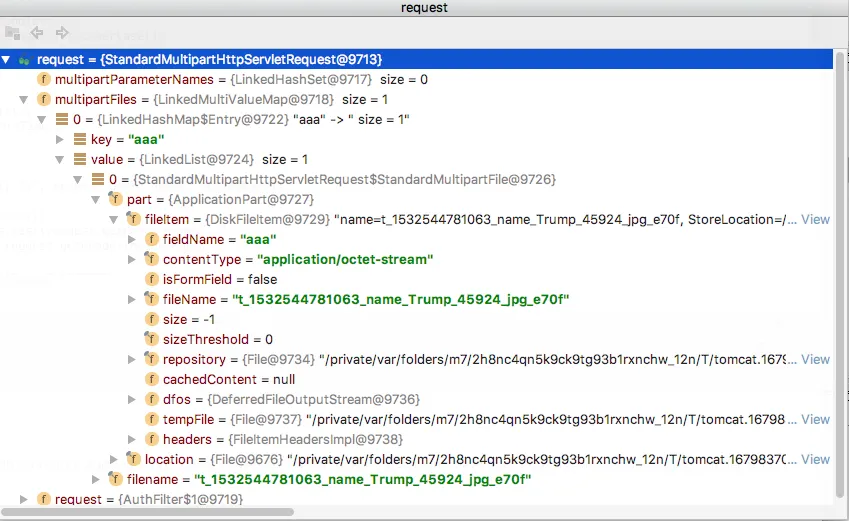Collapse the multipartFiles node
The width and height of the screenshot is (849, 521).
coord(24,100)
